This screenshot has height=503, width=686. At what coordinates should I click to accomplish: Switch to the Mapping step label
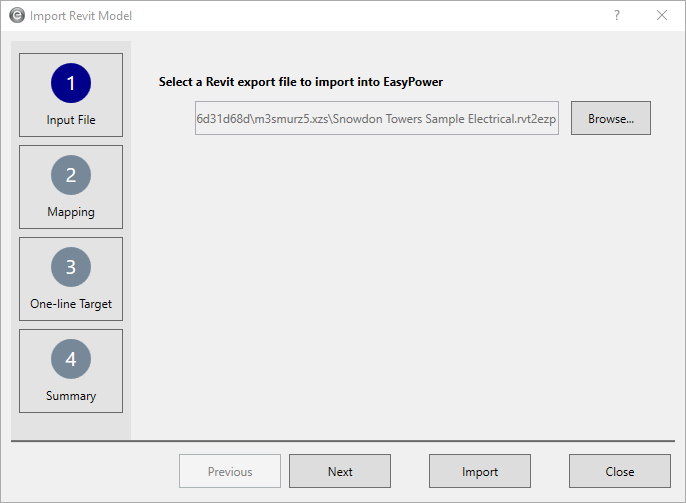click(x=71, y=212)
